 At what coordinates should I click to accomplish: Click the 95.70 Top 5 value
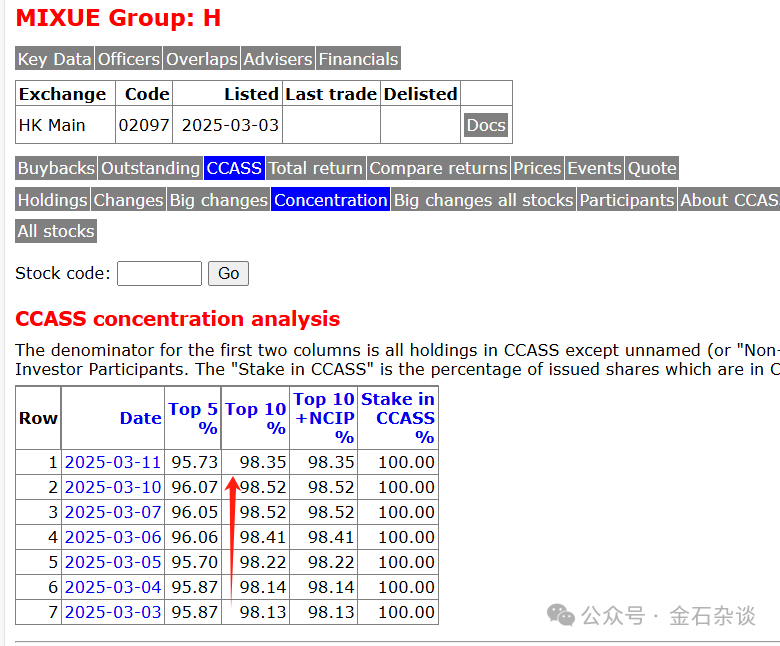coord(195,562)
